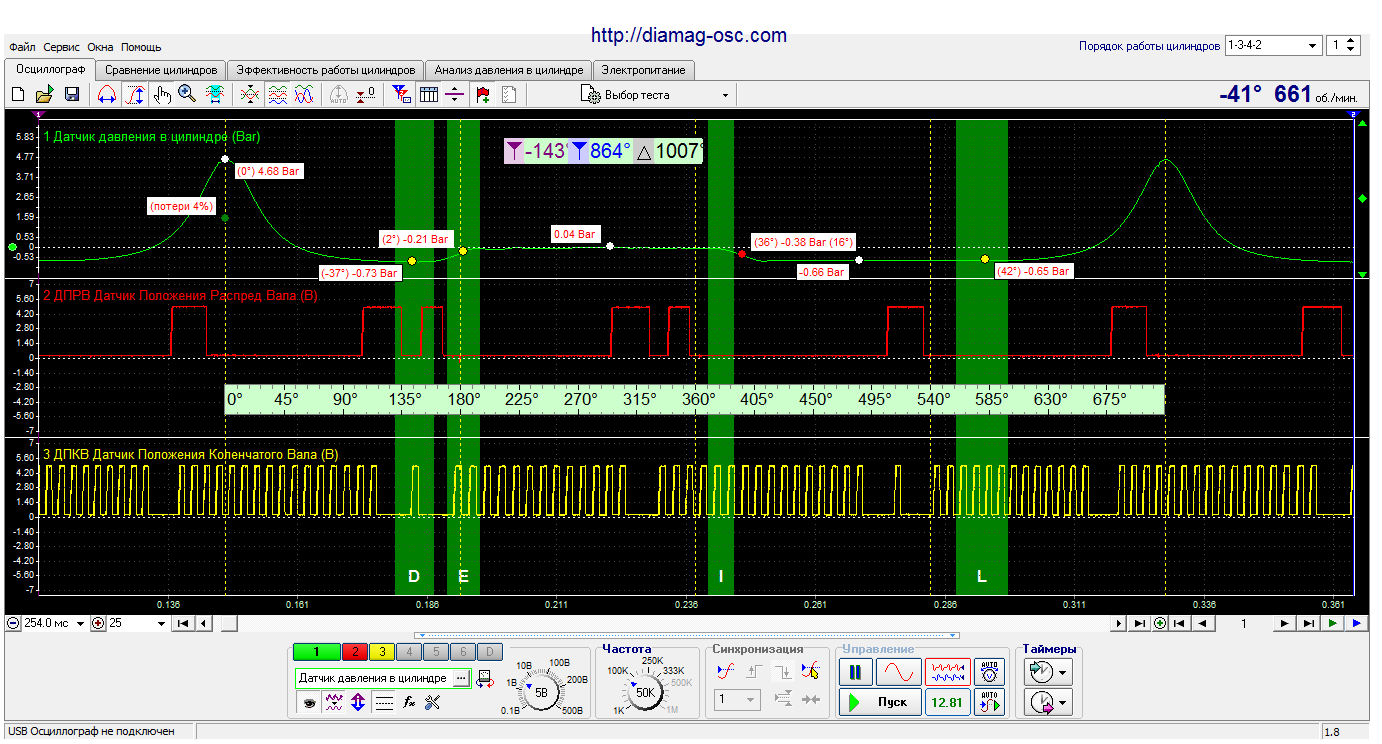This screenshot has height=744, width=1382.
Task: Click the channel-to-device transfer icon
Action: (486, 678)
